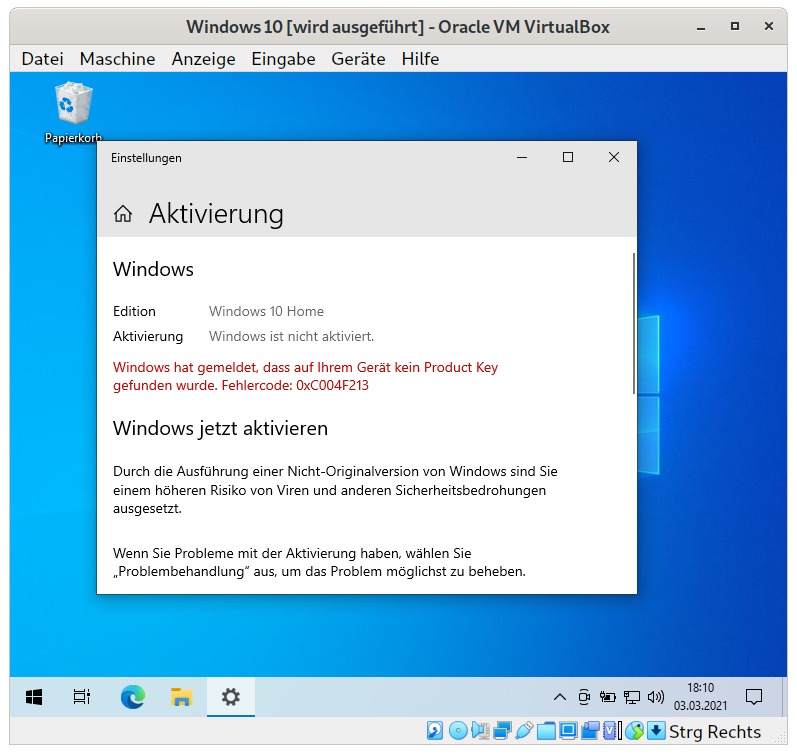Click the keyboard capture arrow indicator
Viewport: 797px width, 754px height.
tap(656, 731)
